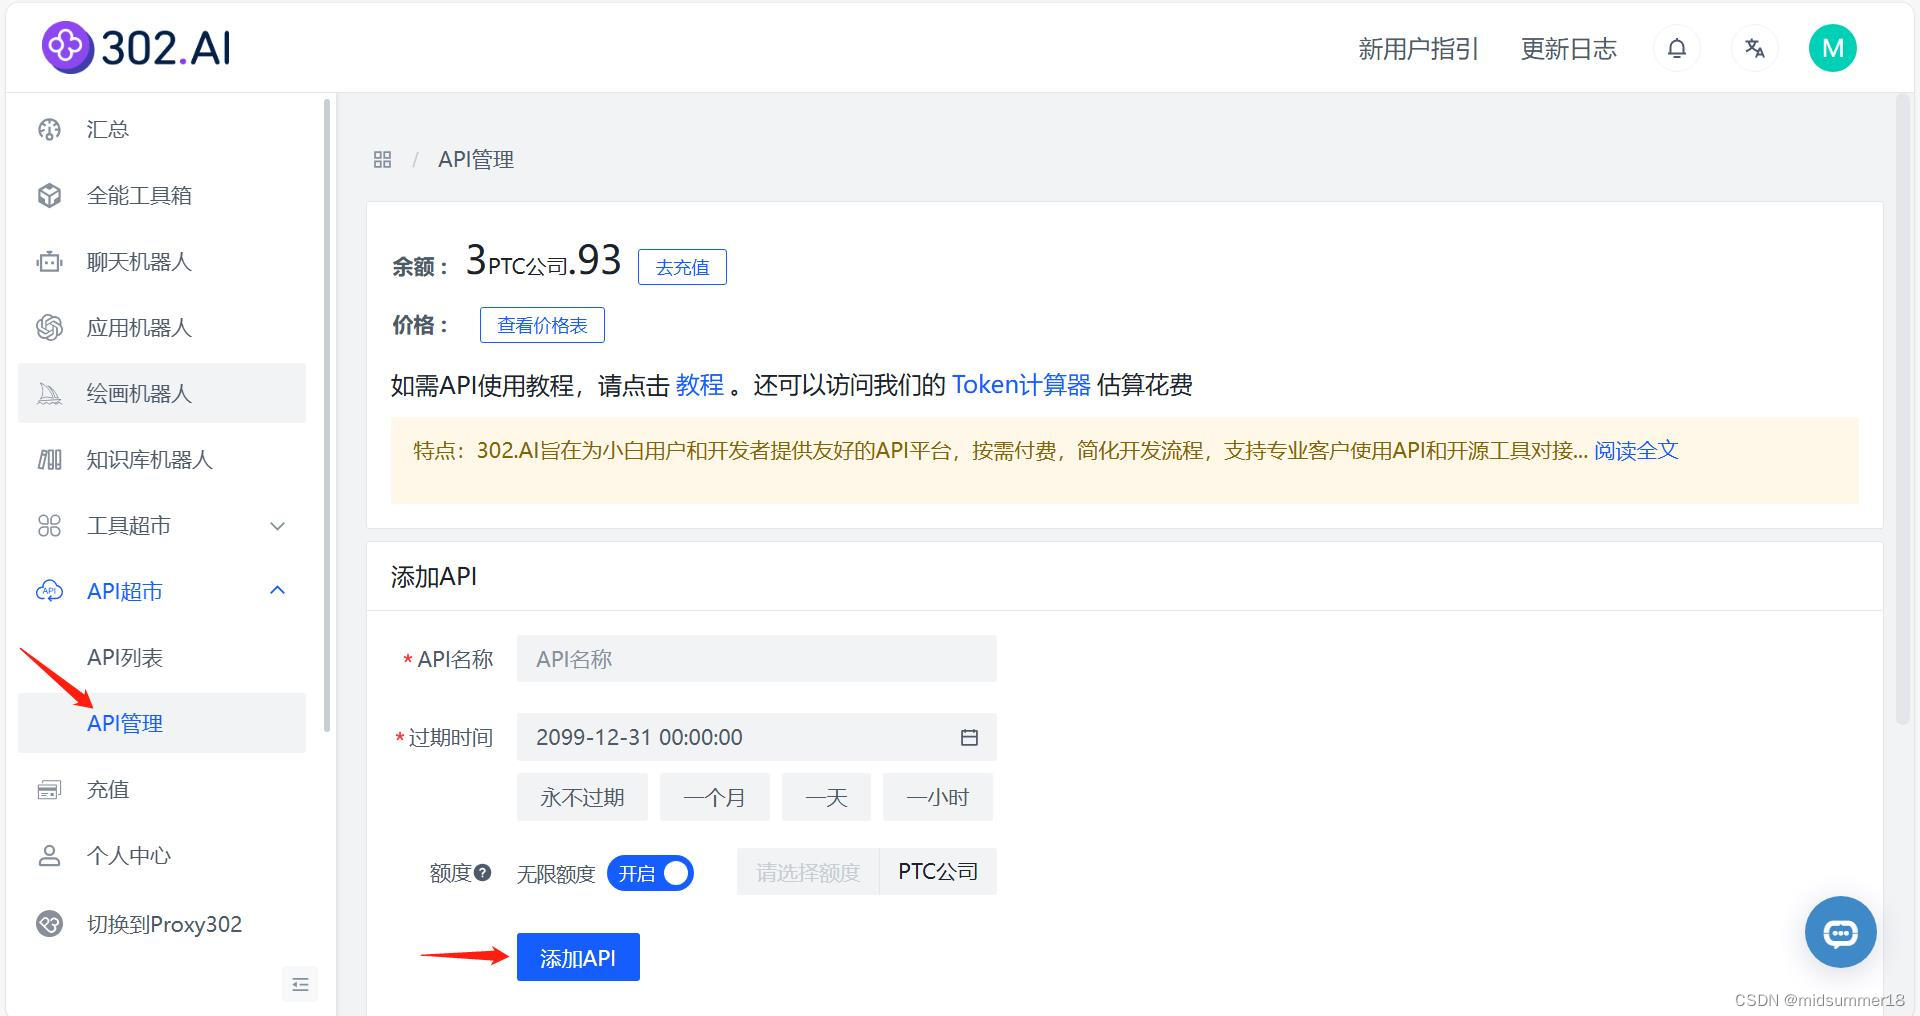Expand the 工具超市 submenu chevron
The width and height of the screenshot is (1920, 1016).
click(278, 525)
